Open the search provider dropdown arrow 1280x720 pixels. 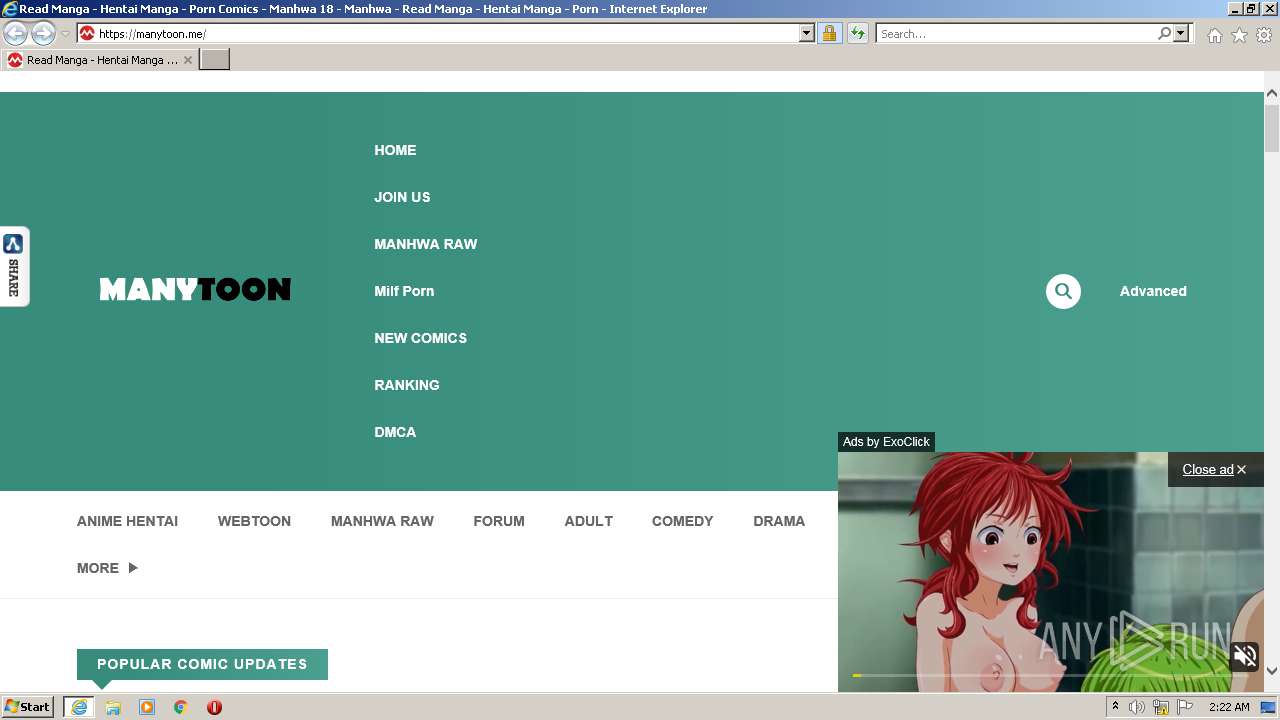click(1181, 33)
